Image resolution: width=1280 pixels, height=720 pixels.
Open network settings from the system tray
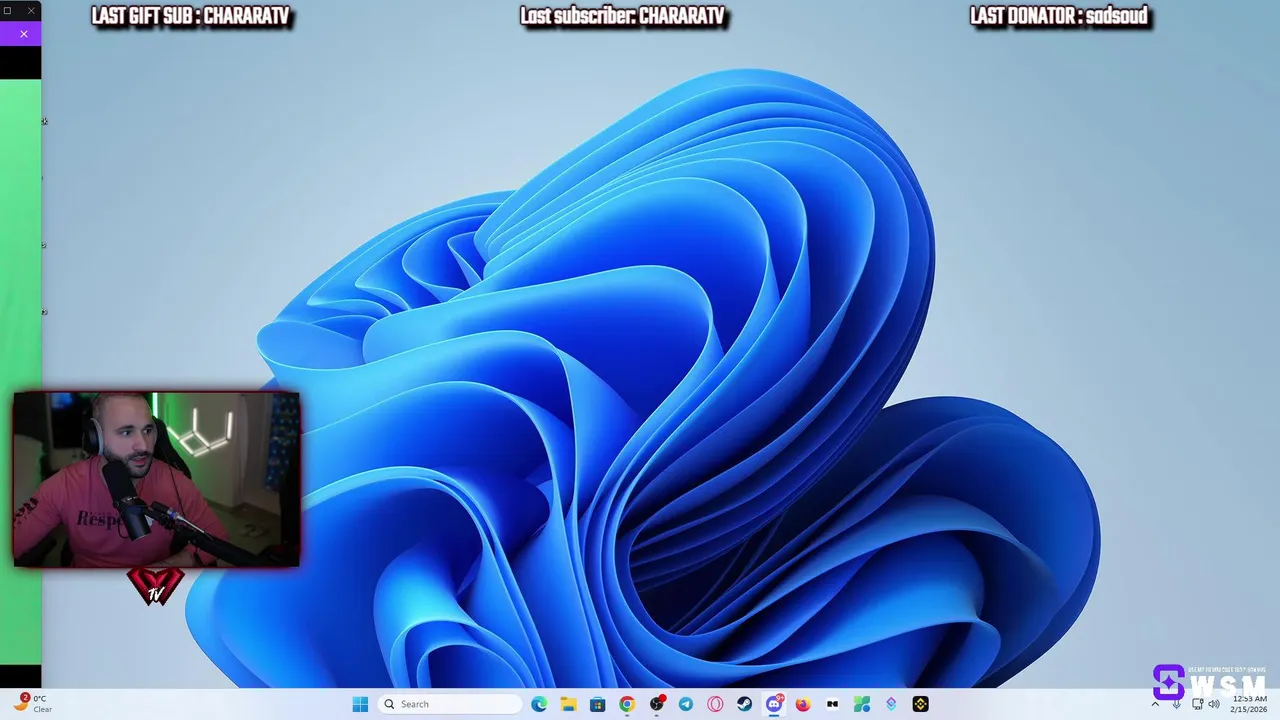point(1197,704)
